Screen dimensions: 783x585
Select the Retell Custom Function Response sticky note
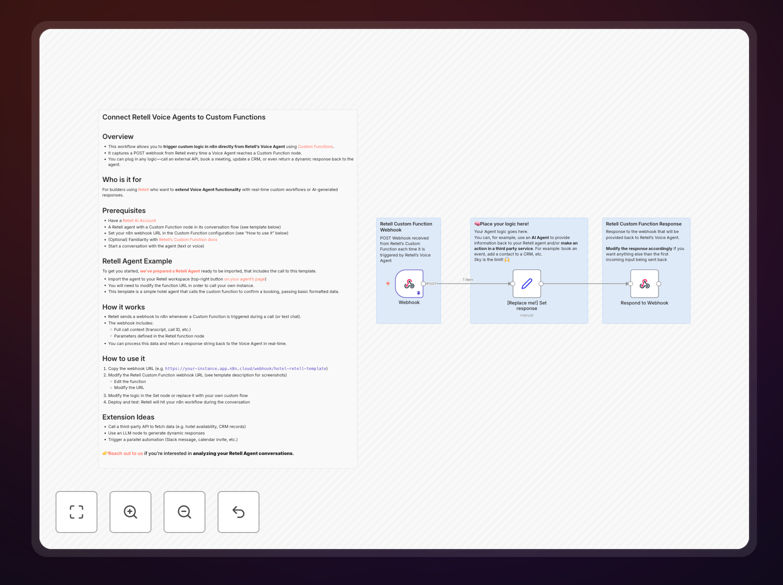click(x=646, y=271)
